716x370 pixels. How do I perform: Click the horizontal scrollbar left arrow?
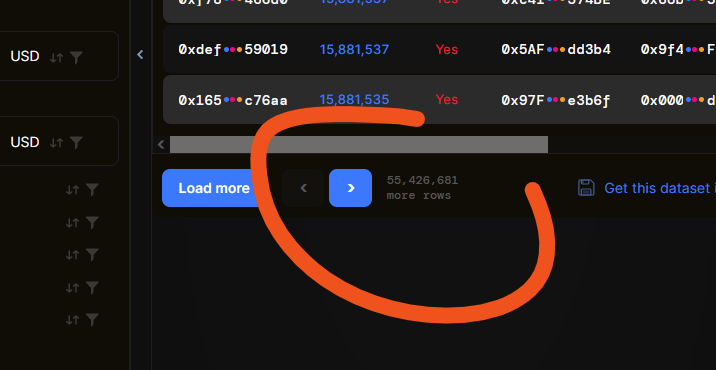tap(161, 145)
